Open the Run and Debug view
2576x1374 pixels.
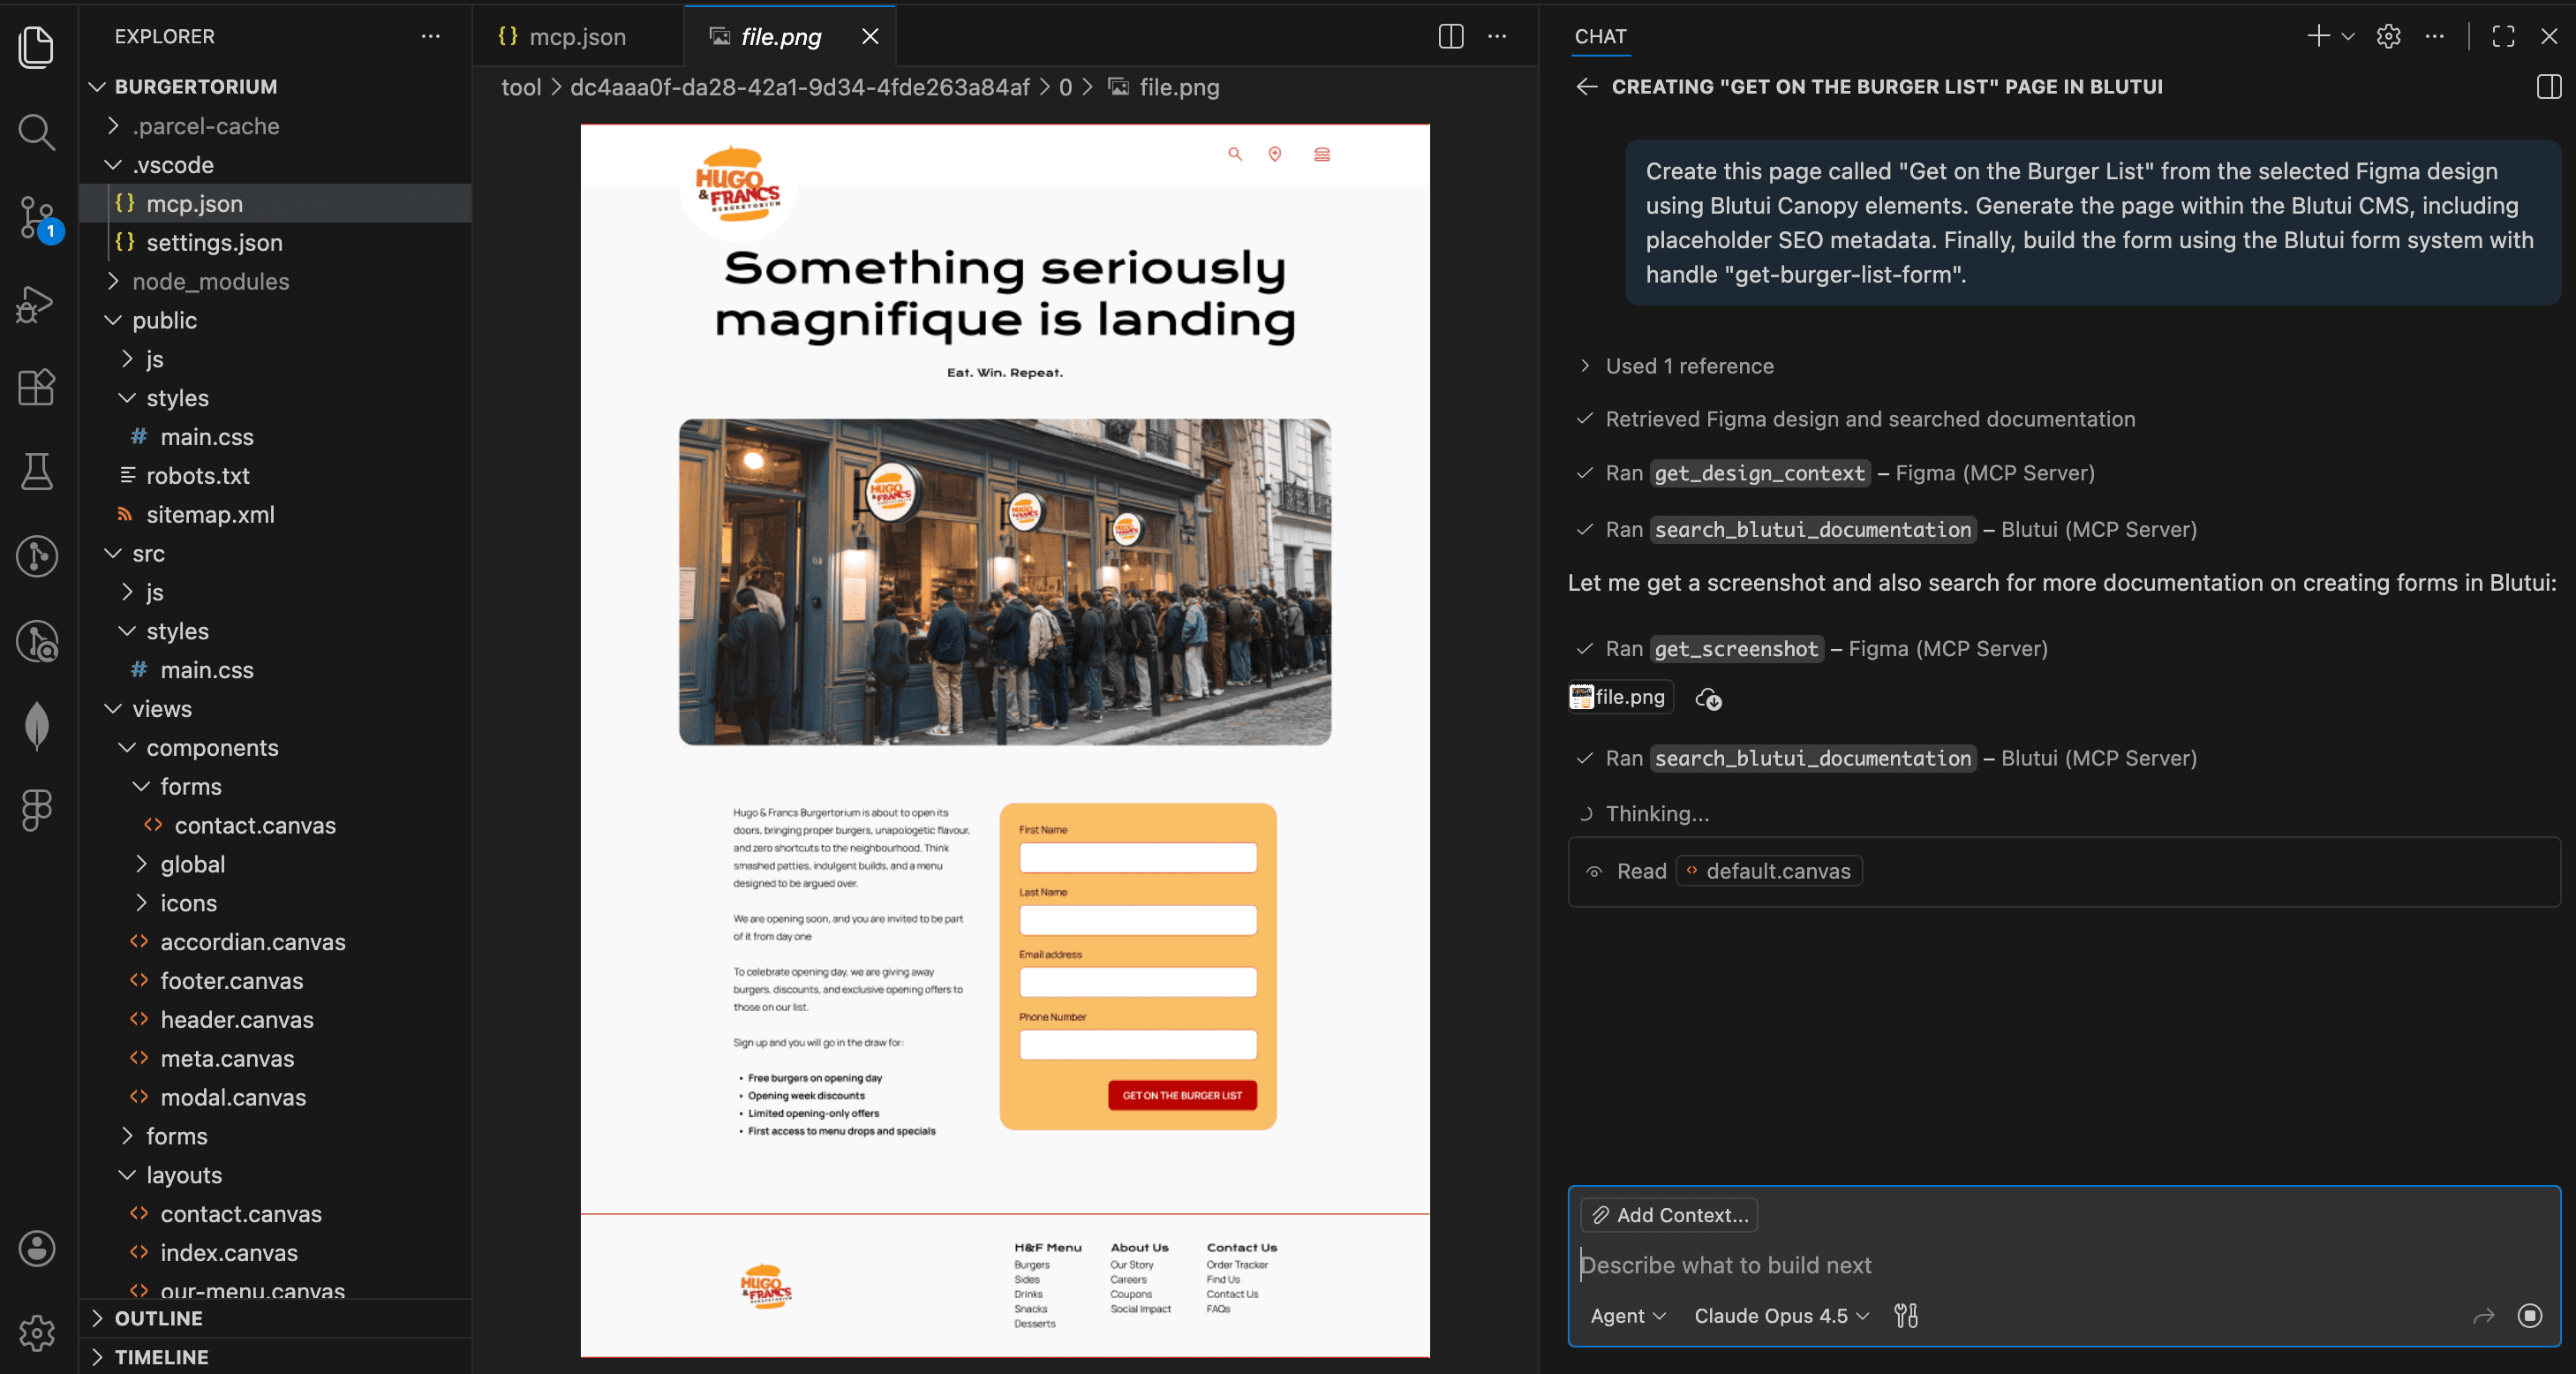click(36, 304)
